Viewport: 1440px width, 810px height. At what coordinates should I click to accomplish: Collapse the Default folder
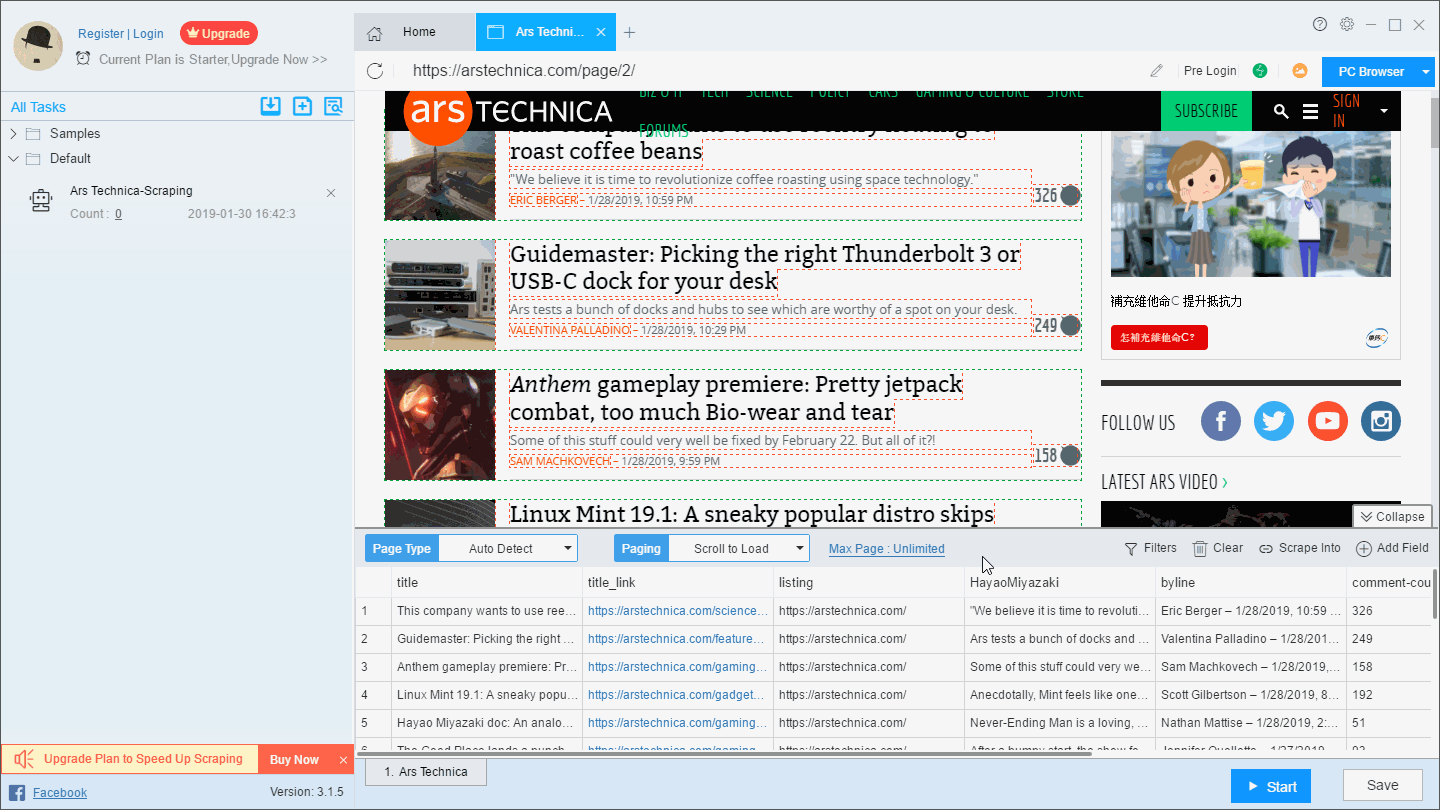click(x=13, y=158)
